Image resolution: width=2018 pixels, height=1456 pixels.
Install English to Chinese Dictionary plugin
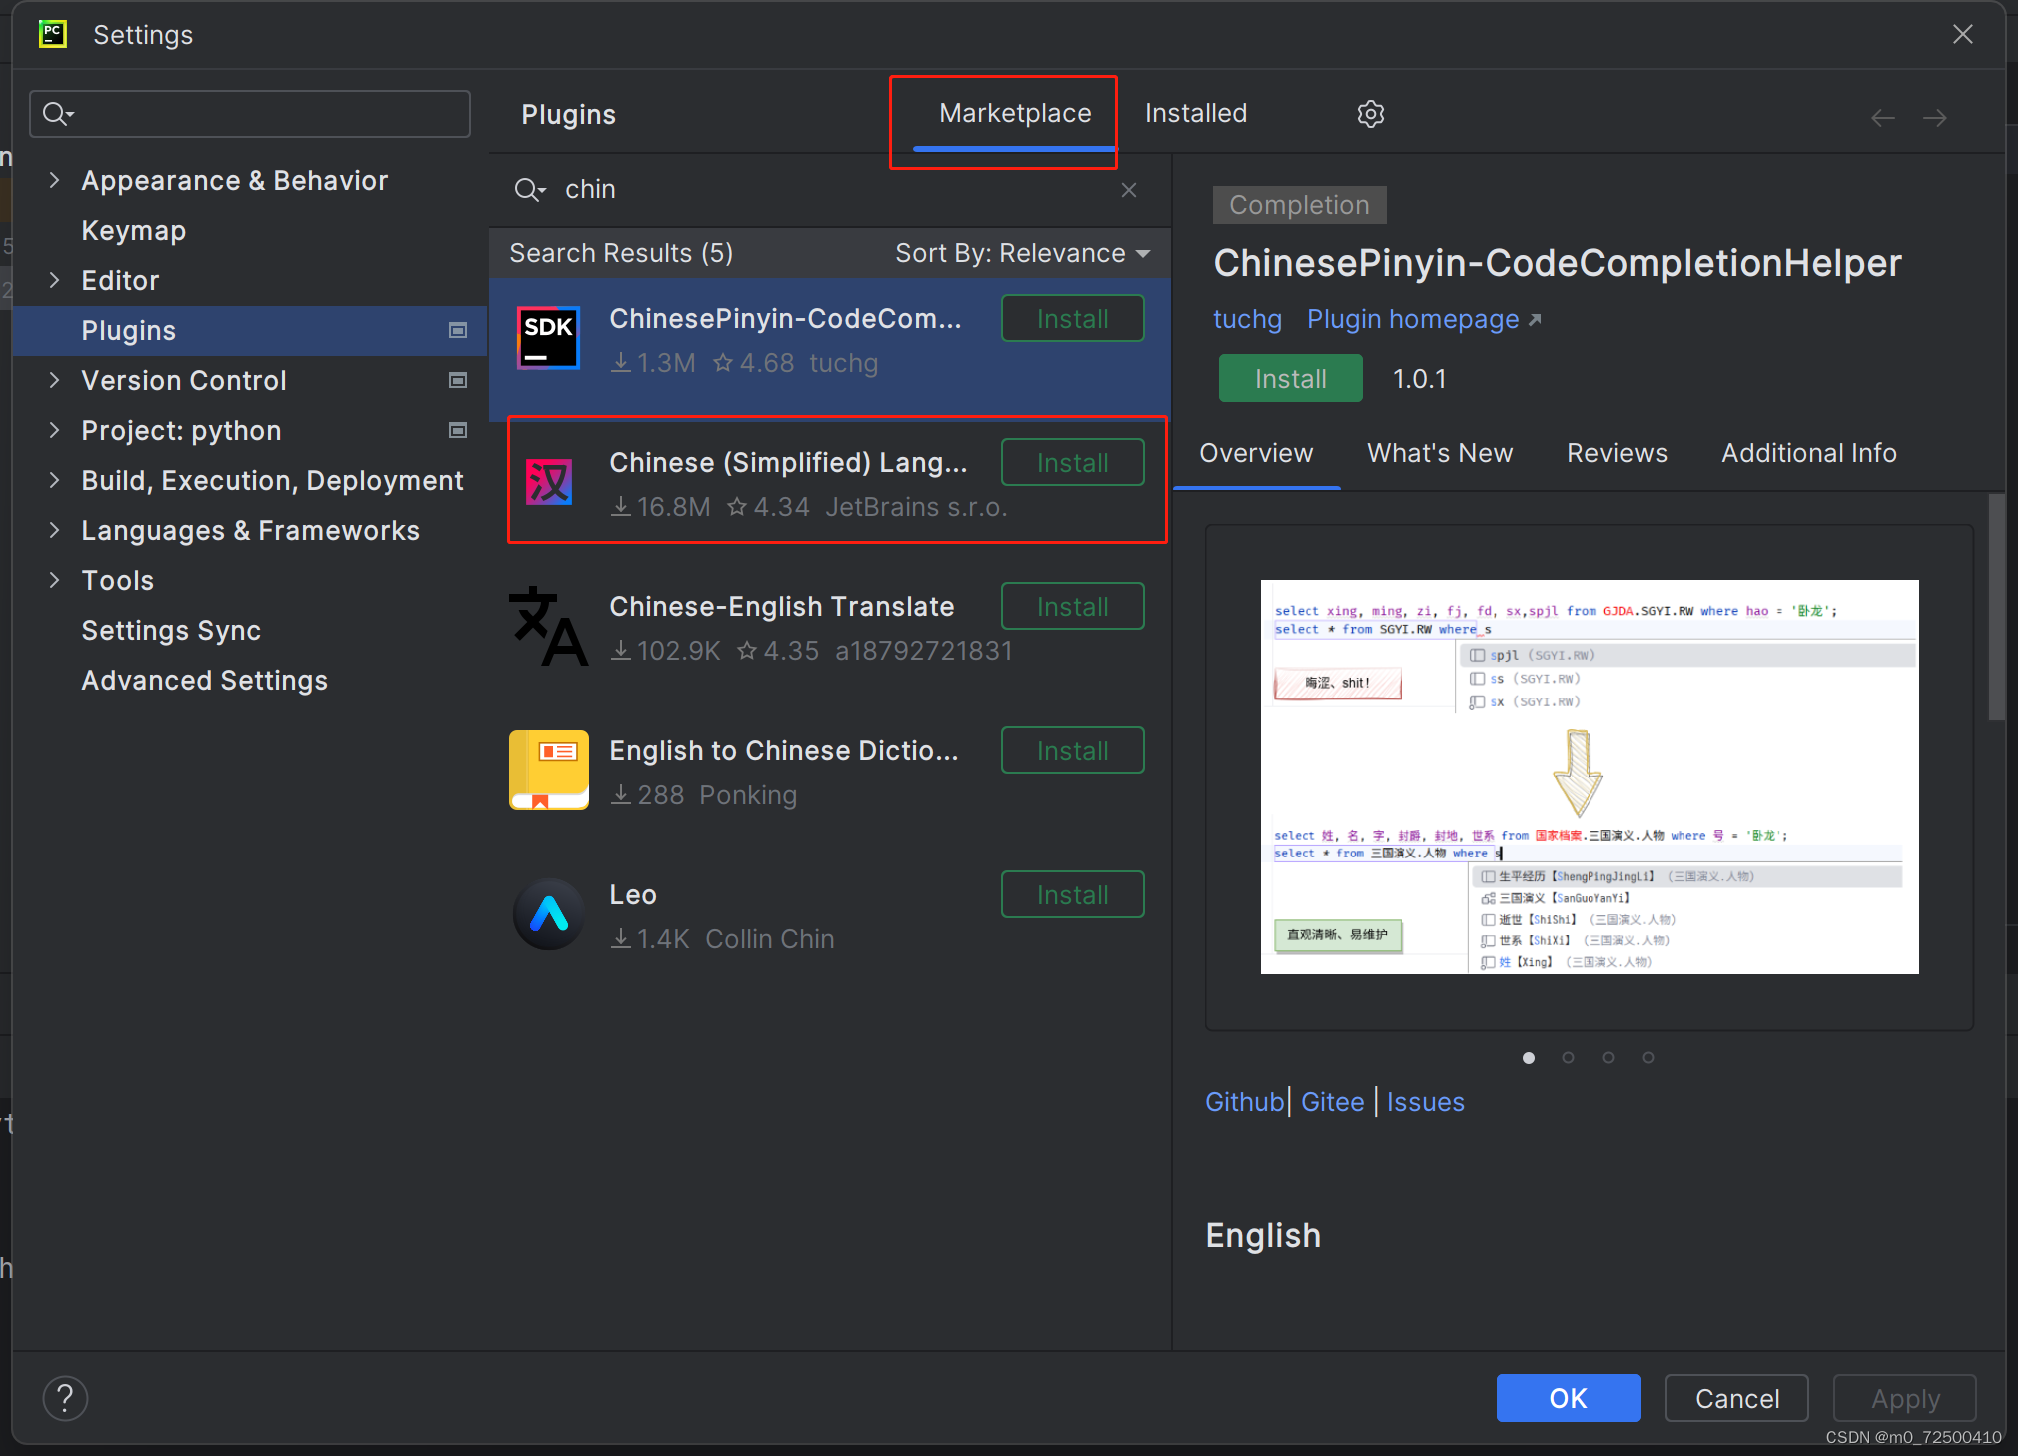pyautogui.click(x=1072, y=751)
